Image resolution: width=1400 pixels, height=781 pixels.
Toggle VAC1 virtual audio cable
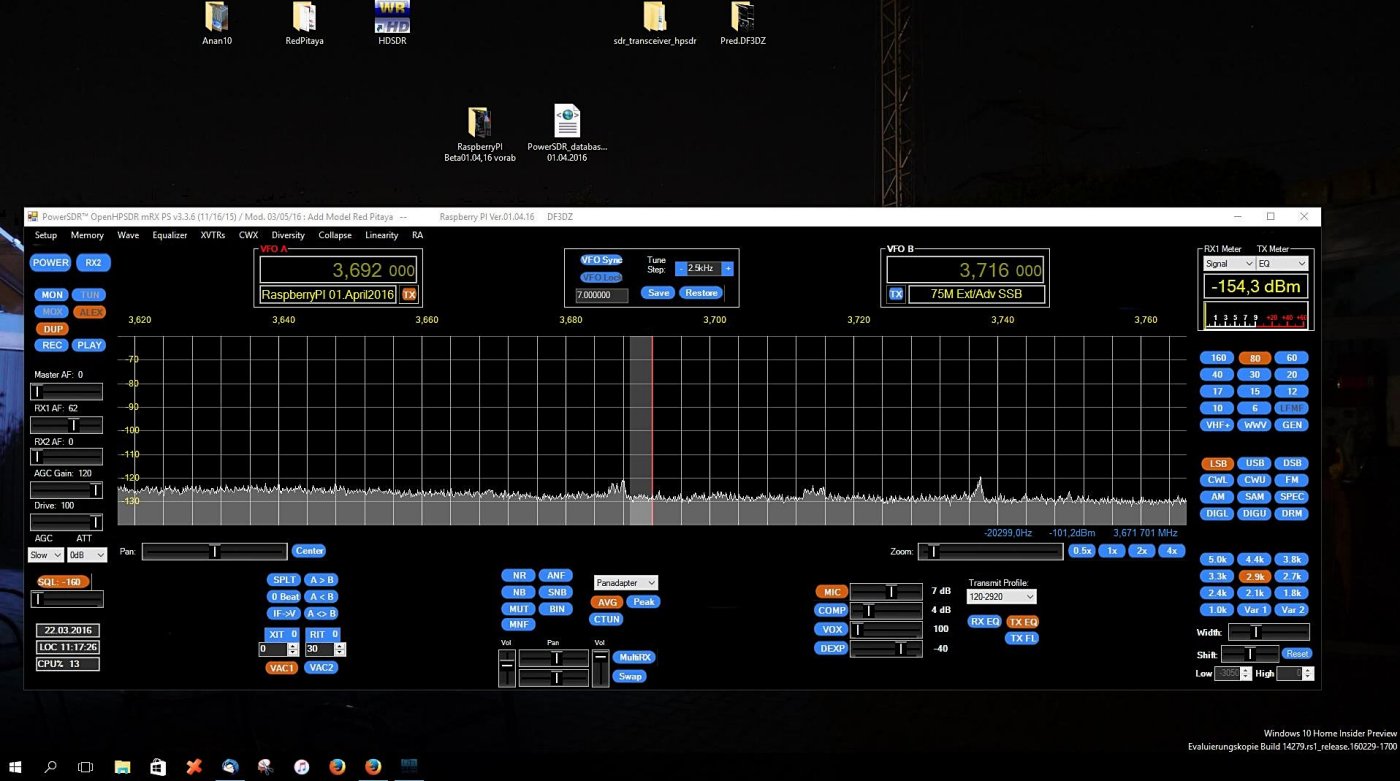pos(282,668)
